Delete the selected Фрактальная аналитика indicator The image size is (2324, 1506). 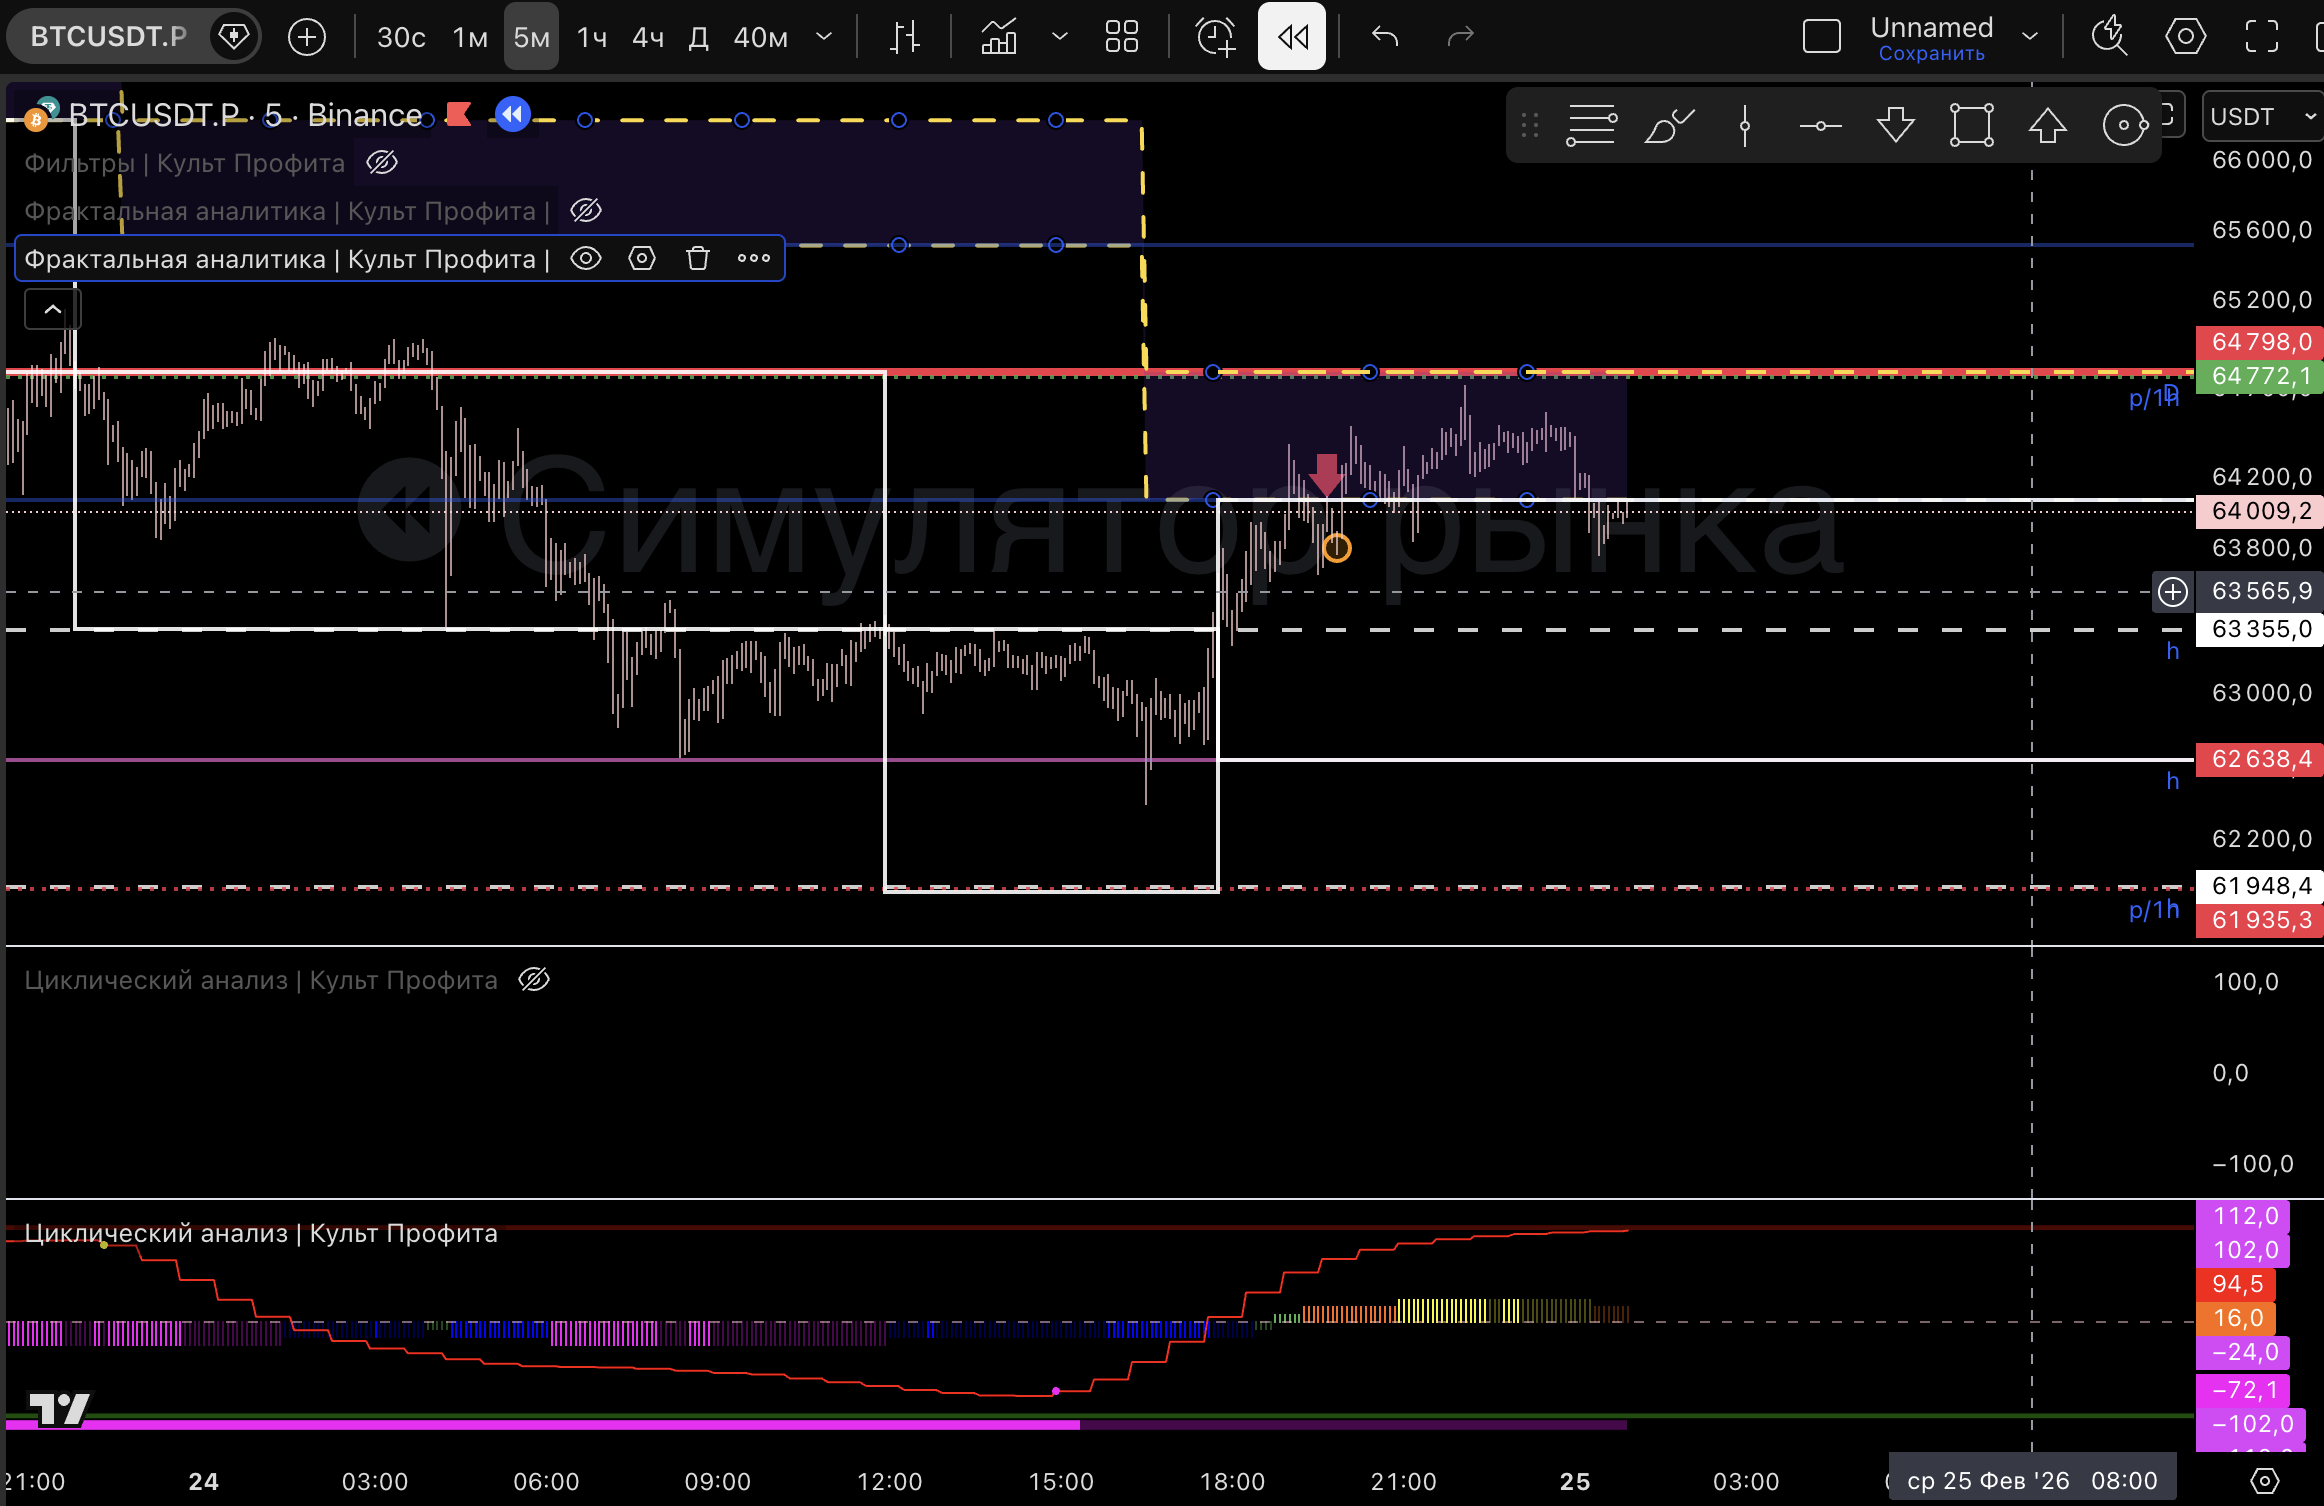pyautogui.click(x=698, y=259)
